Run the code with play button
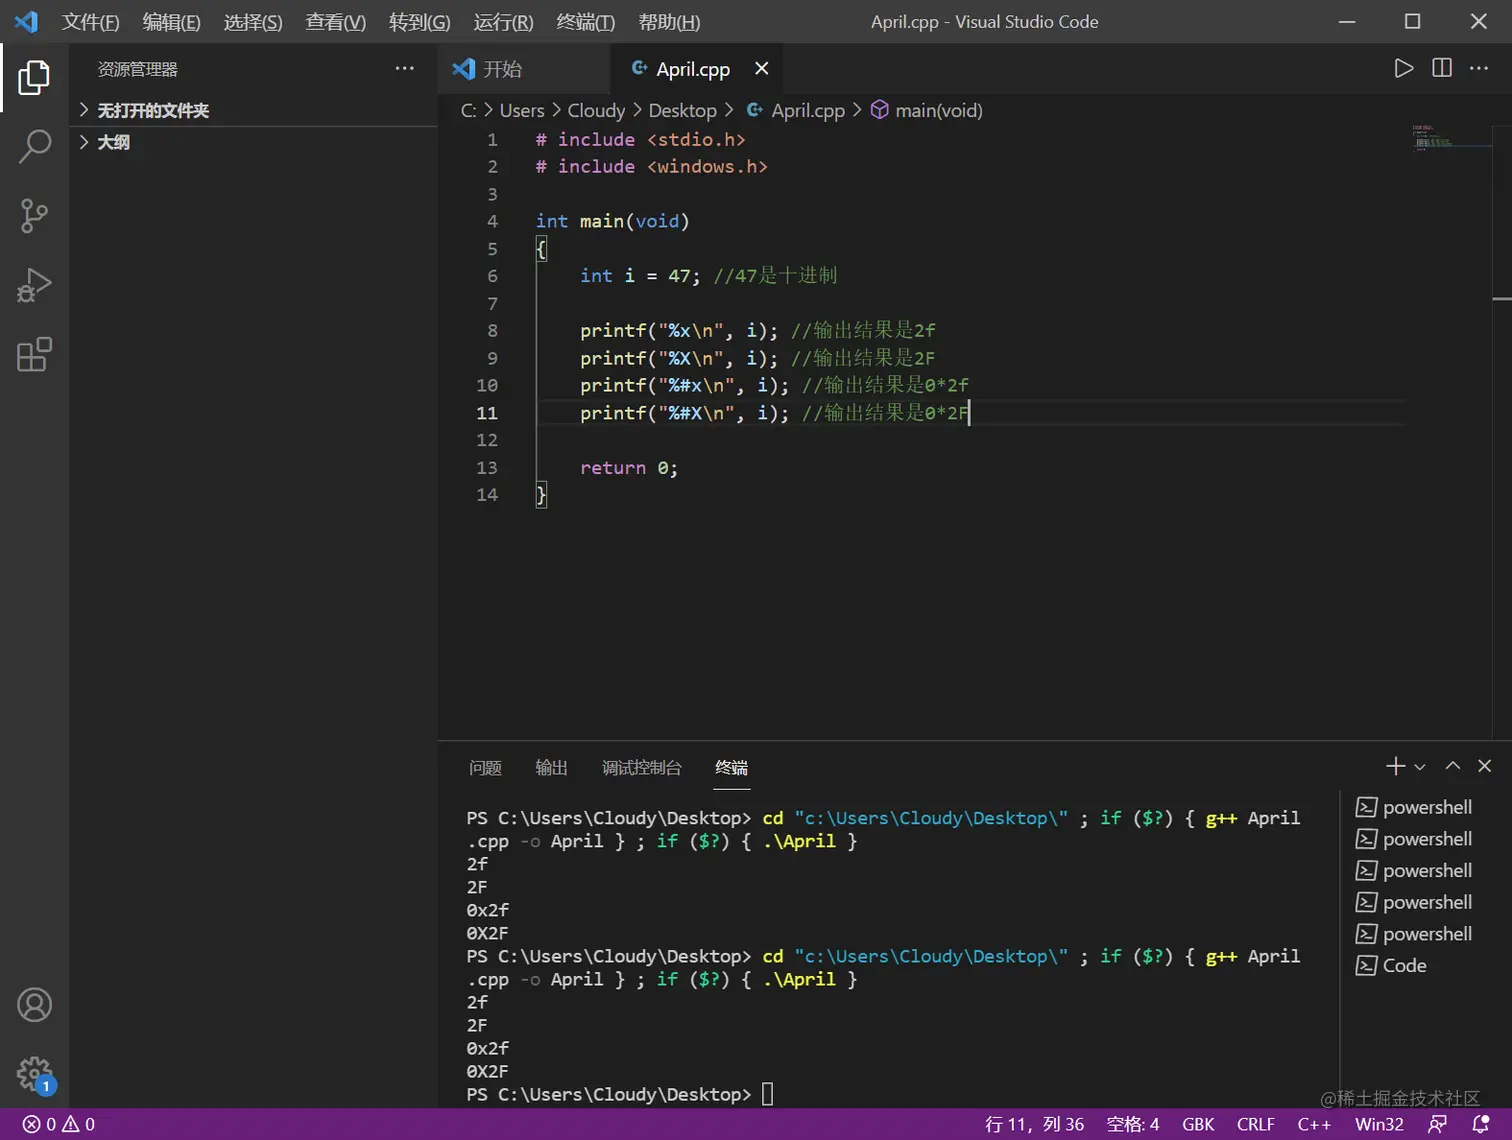This screenshot has height=1140, width=1512. click(1404, 68)
